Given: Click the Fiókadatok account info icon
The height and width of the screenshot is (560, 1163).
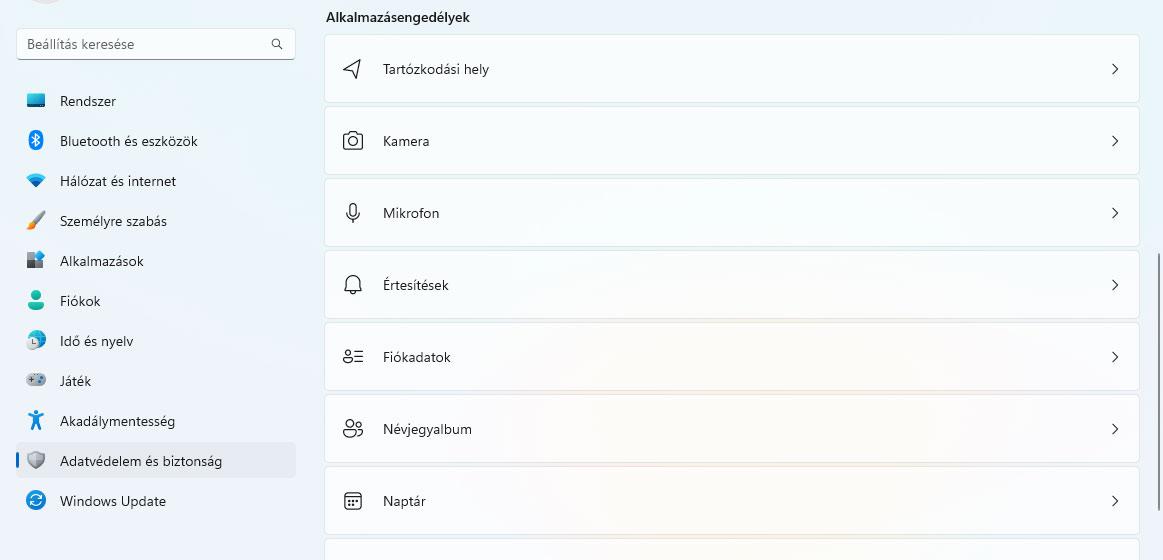Looking at the screenshot, I should tap(352, 357).
